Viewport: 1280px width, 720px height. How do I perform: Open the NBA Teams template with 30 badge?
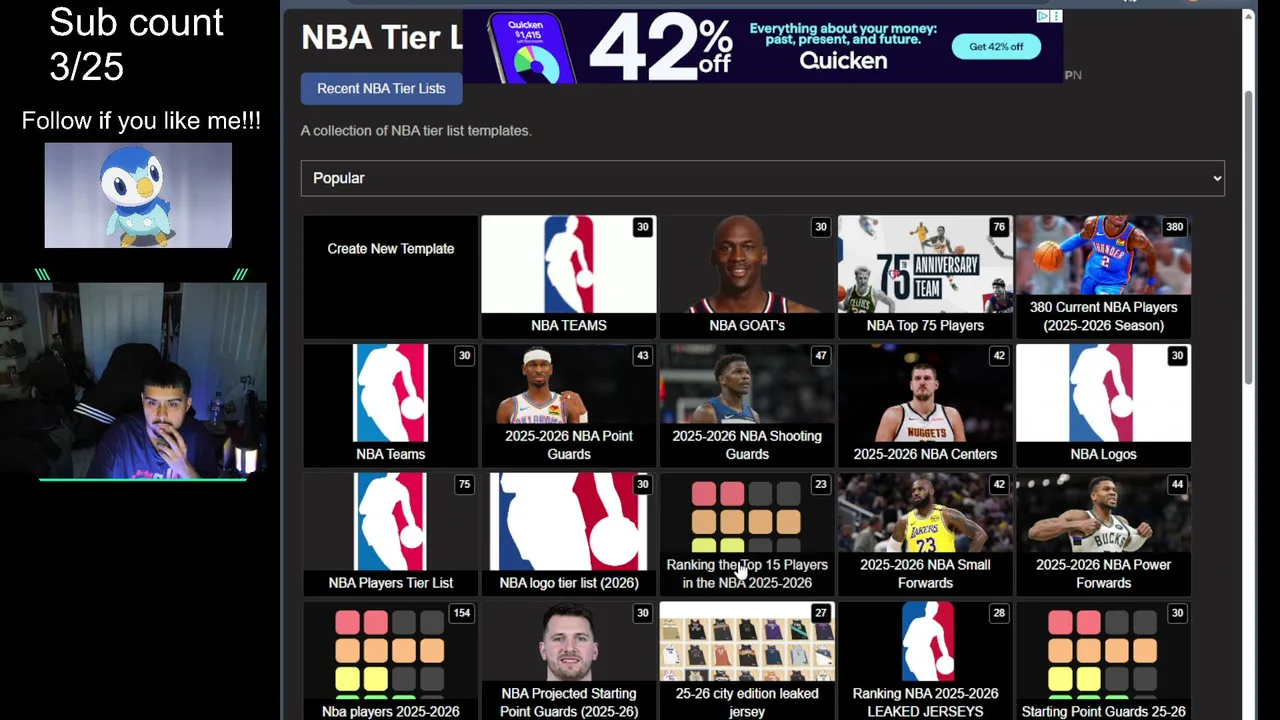pos(391,406)
